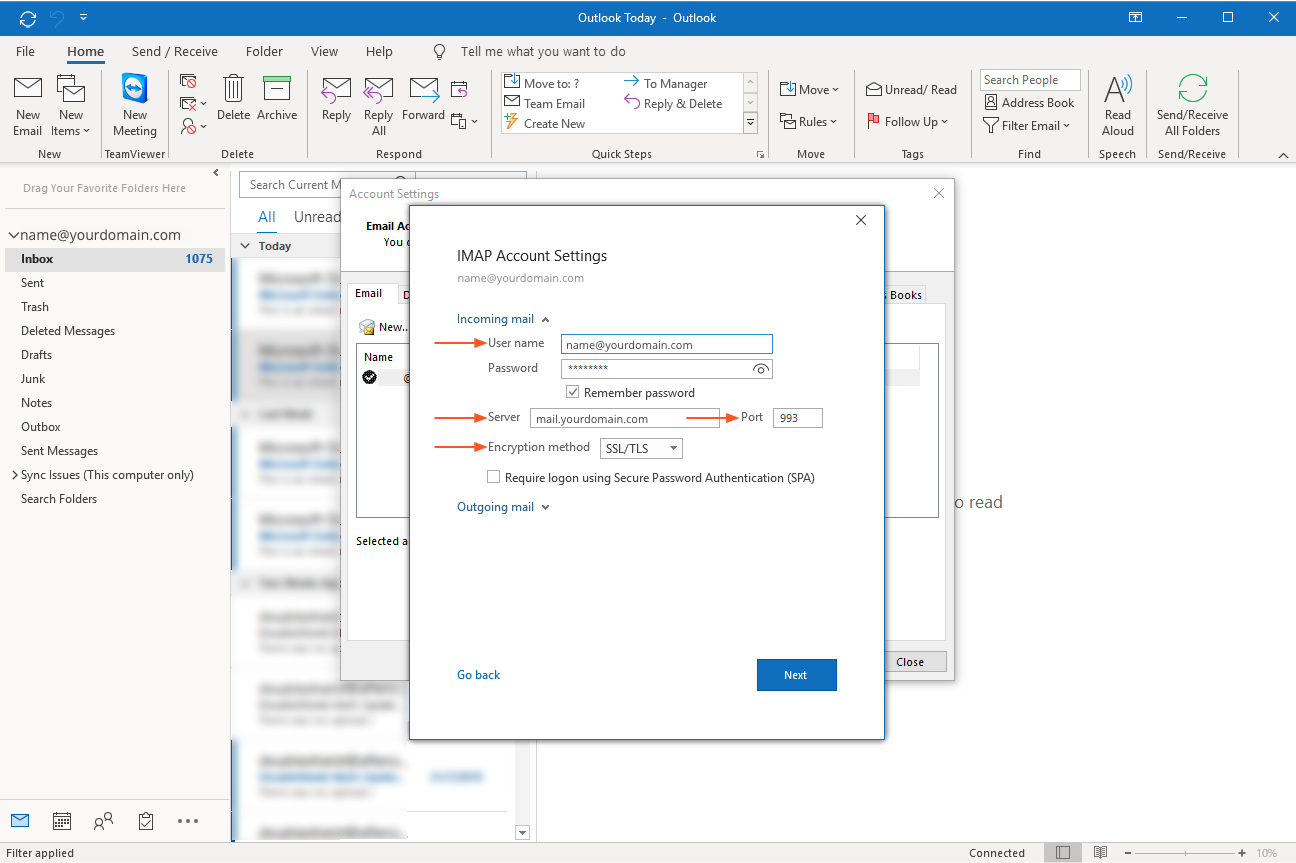Expand the Outgoing mail section
Screen dimensions: 1296x863
coord(503,507)
